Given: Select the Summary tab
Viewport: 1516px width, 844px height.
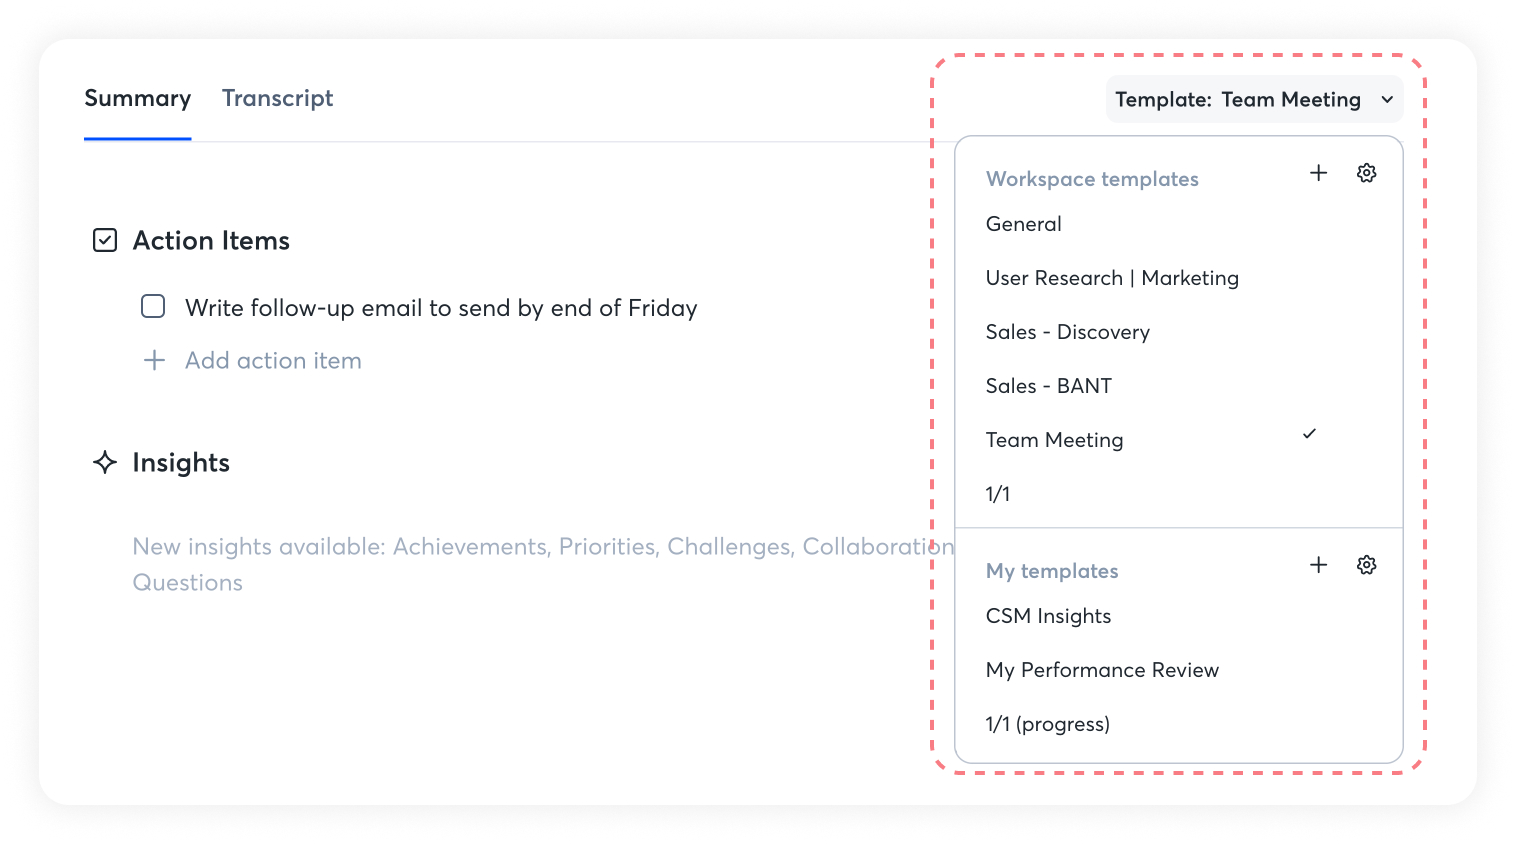Looking at the screenshot, I should pos(137,98).
